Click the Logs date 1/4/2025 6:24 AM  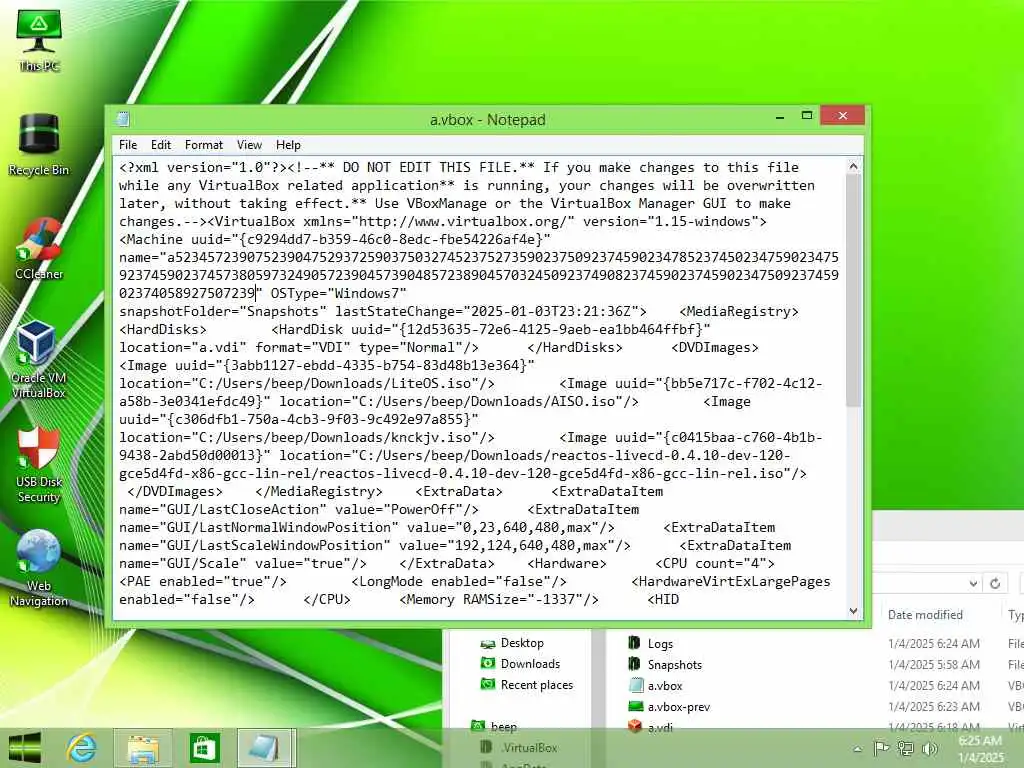click(x=934, y=644)
